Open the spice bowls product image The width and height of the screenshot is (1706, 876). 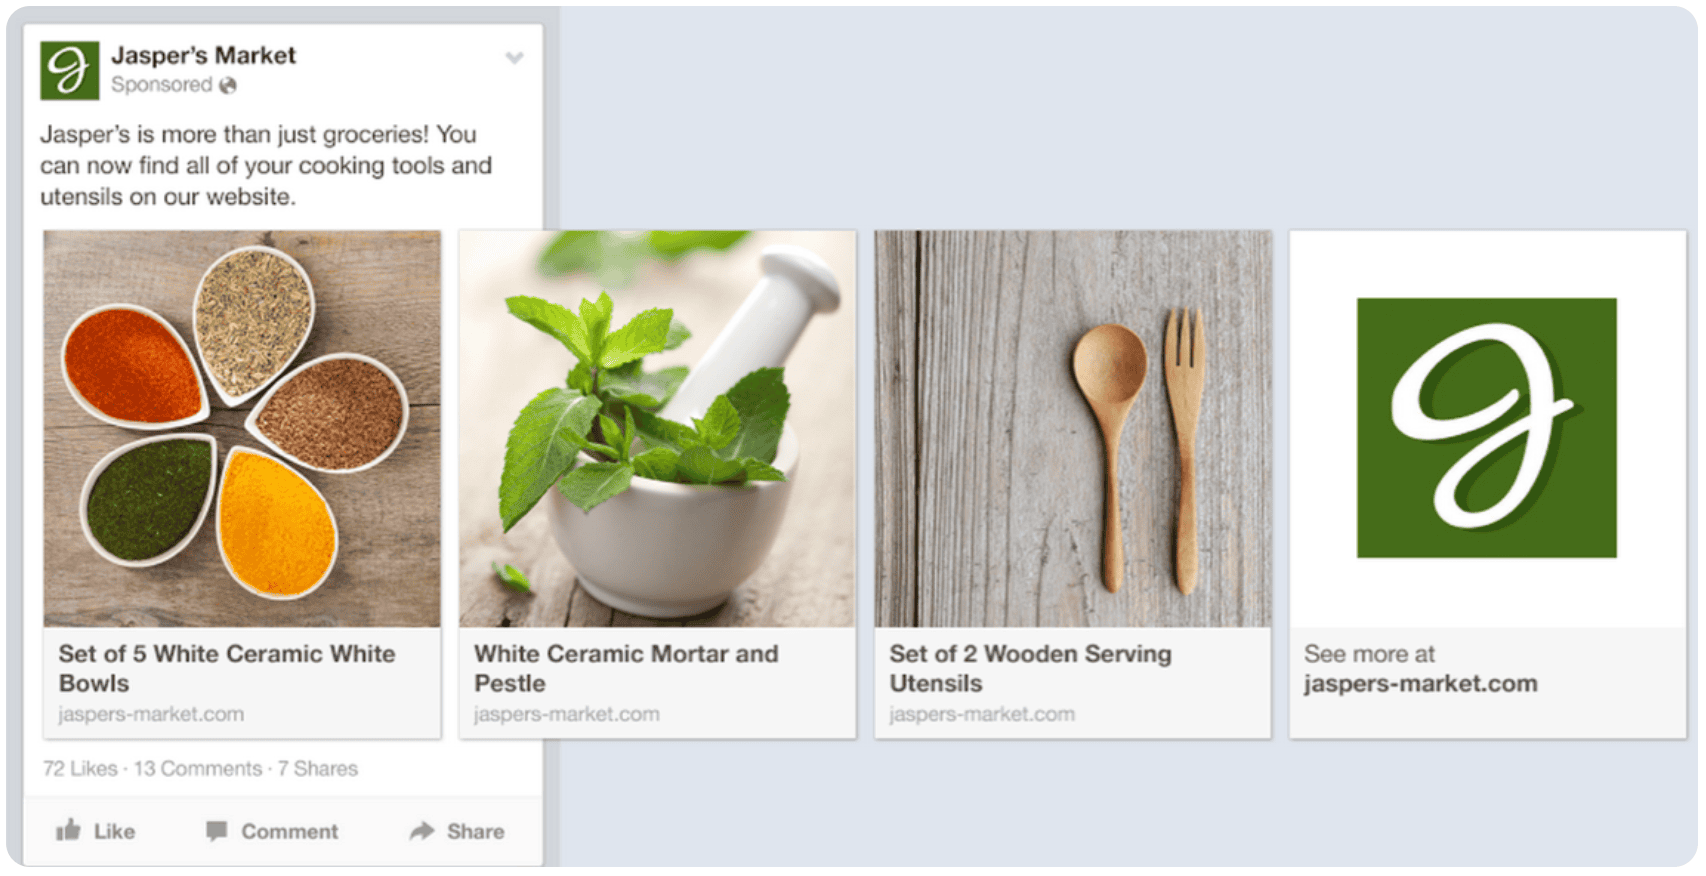[242, 429]
